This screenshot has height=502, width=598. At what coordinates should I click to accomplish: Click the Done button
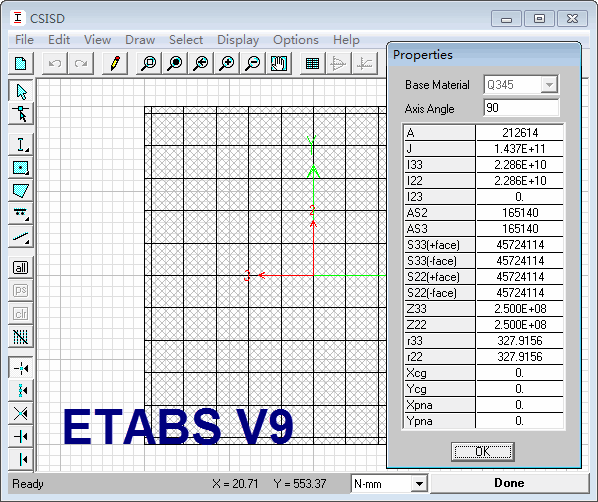(x=510, y=483)
